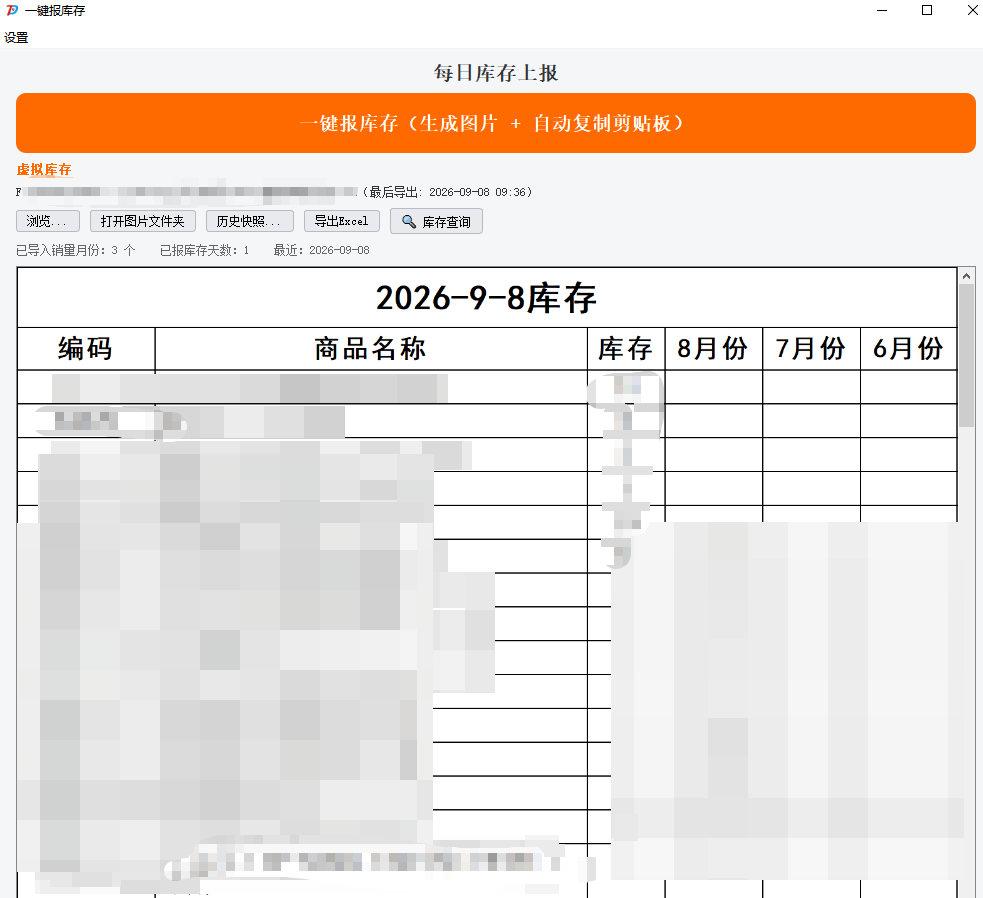
Task: Open 历史快照 history snapshots
Action: [x=250, y=221]
